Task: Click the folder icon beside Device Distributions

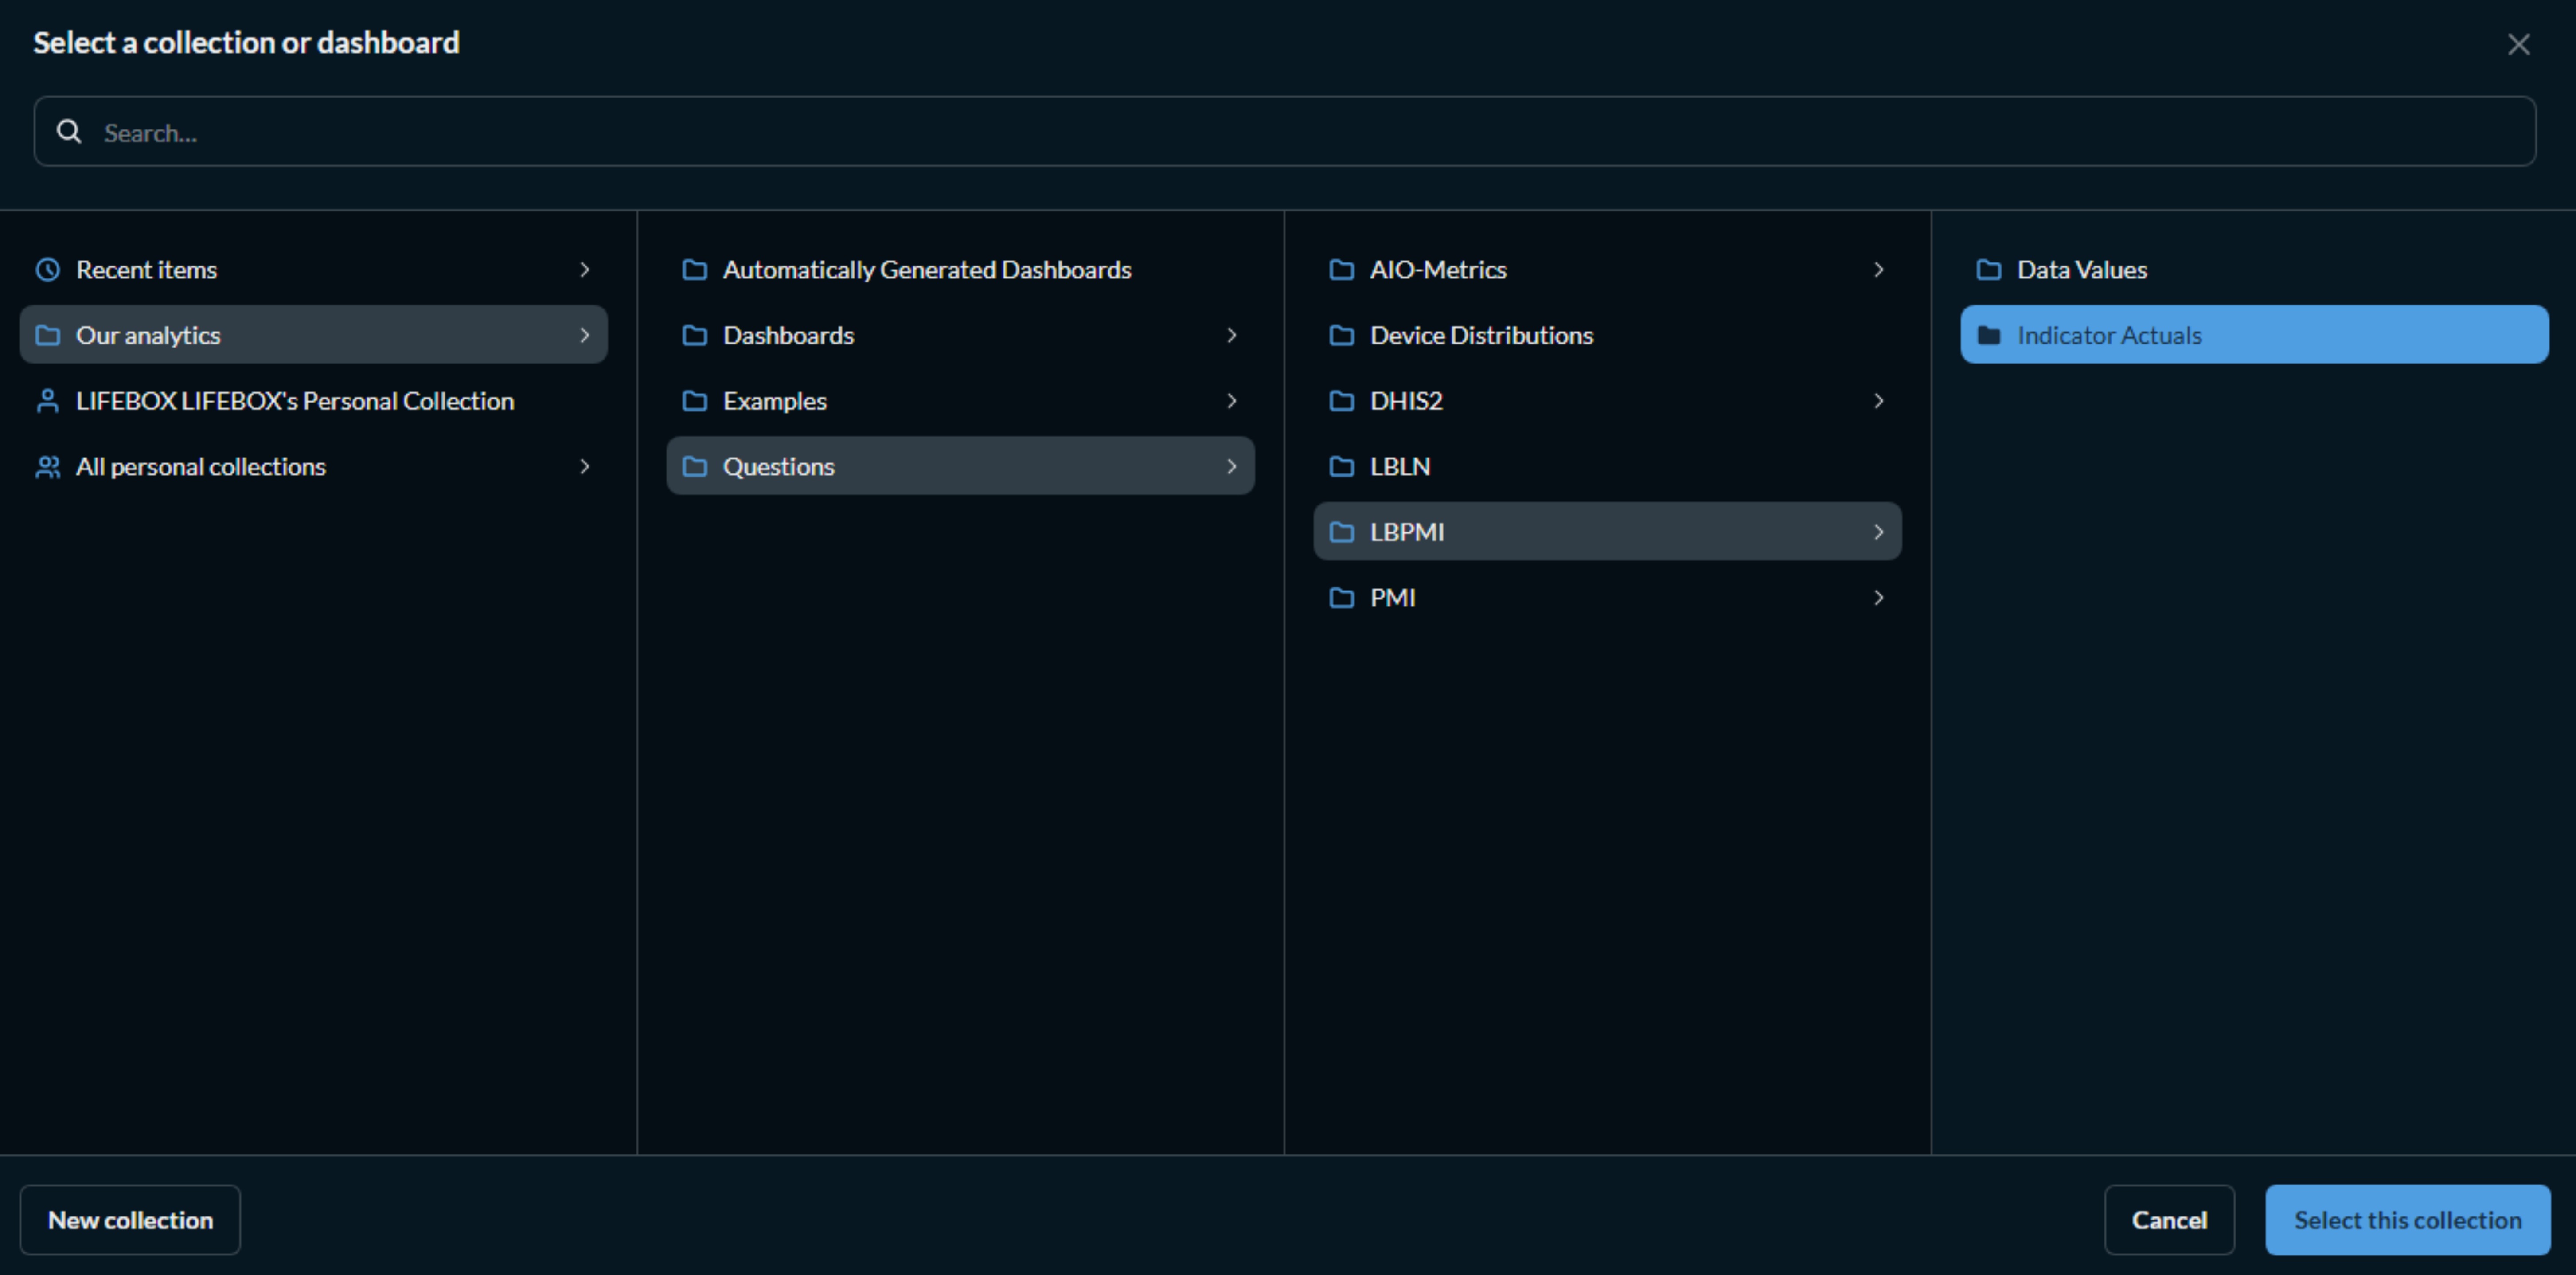Action: pyautogui.click(x=1342, y=335)
